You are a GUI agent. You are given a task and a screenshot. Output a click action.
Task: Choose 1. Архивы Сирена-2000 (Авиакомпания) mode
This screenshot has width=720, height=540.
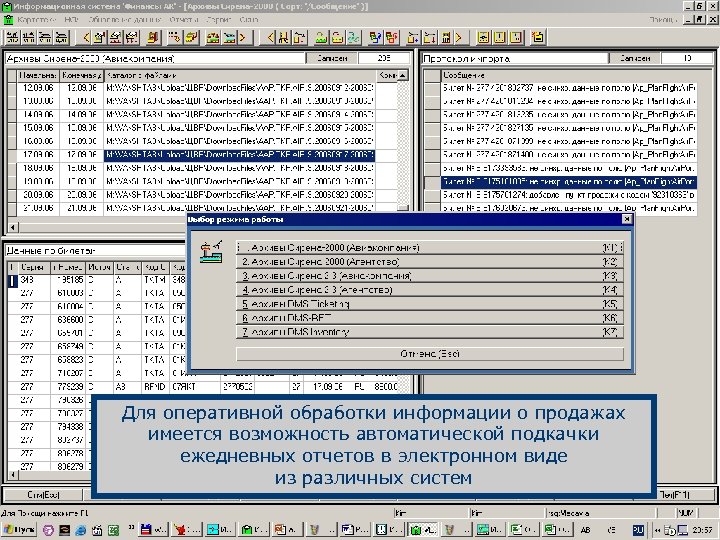[x=429, y=248]
